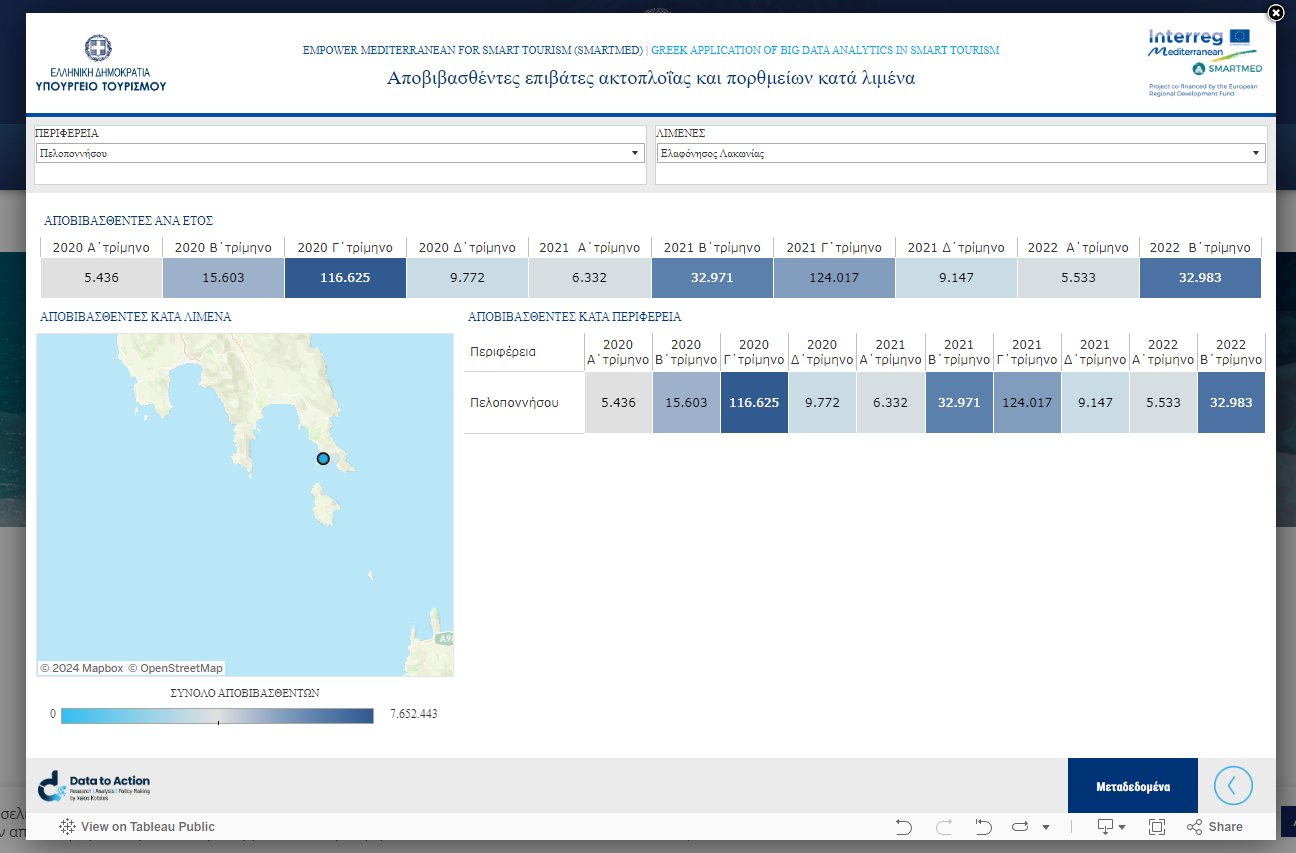Viewport: 1296px width, 853px height.
Task: Open the View on Tableau Public link
Action: (x=148, y=827)
